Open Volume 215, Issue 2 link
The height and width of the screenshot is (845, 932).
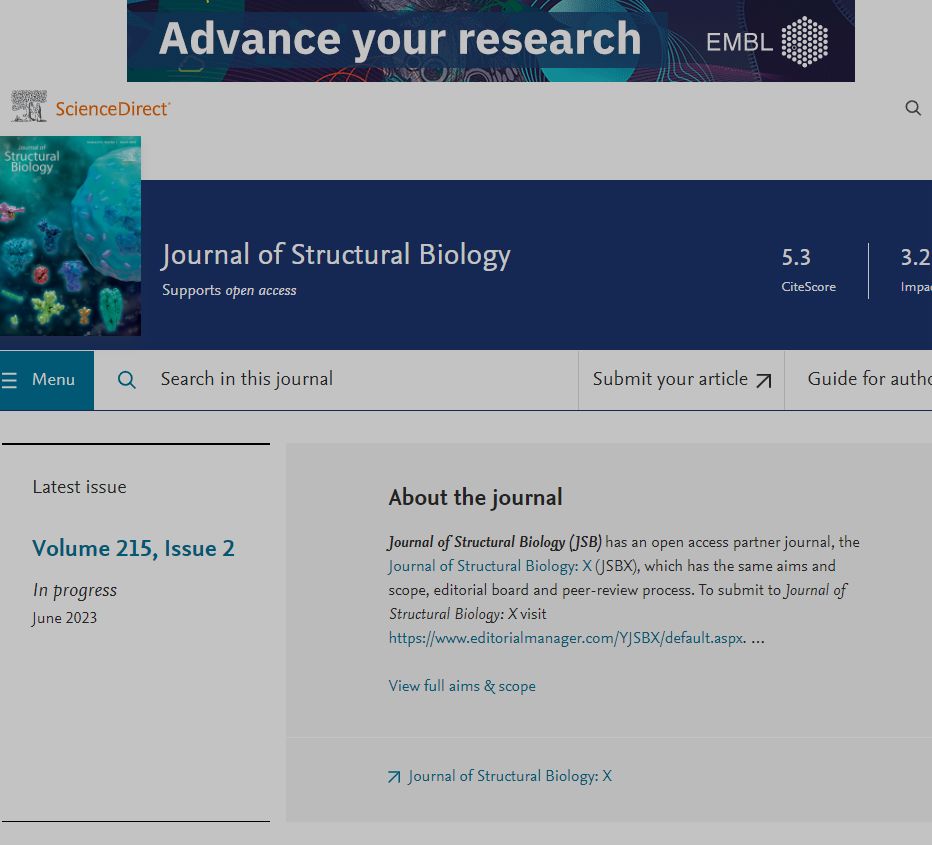133,548
